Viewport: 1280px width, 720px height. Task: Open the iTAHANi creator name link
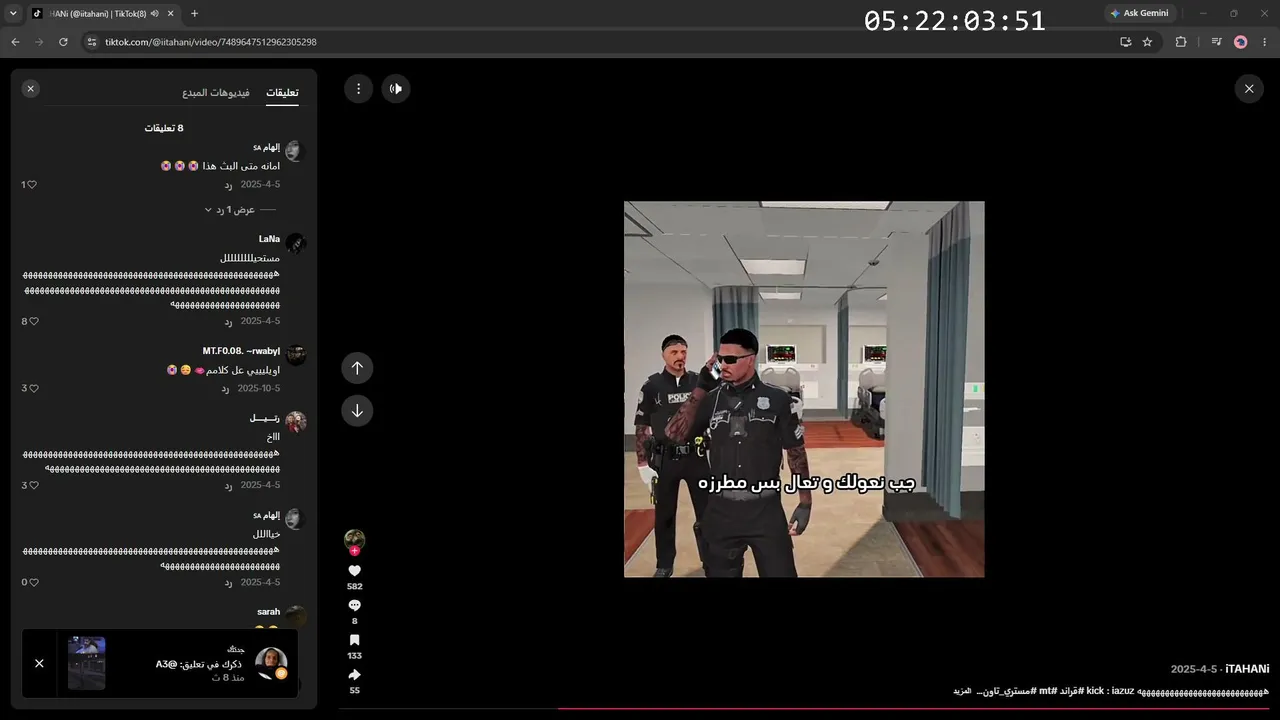click(x=1247, y=669)
